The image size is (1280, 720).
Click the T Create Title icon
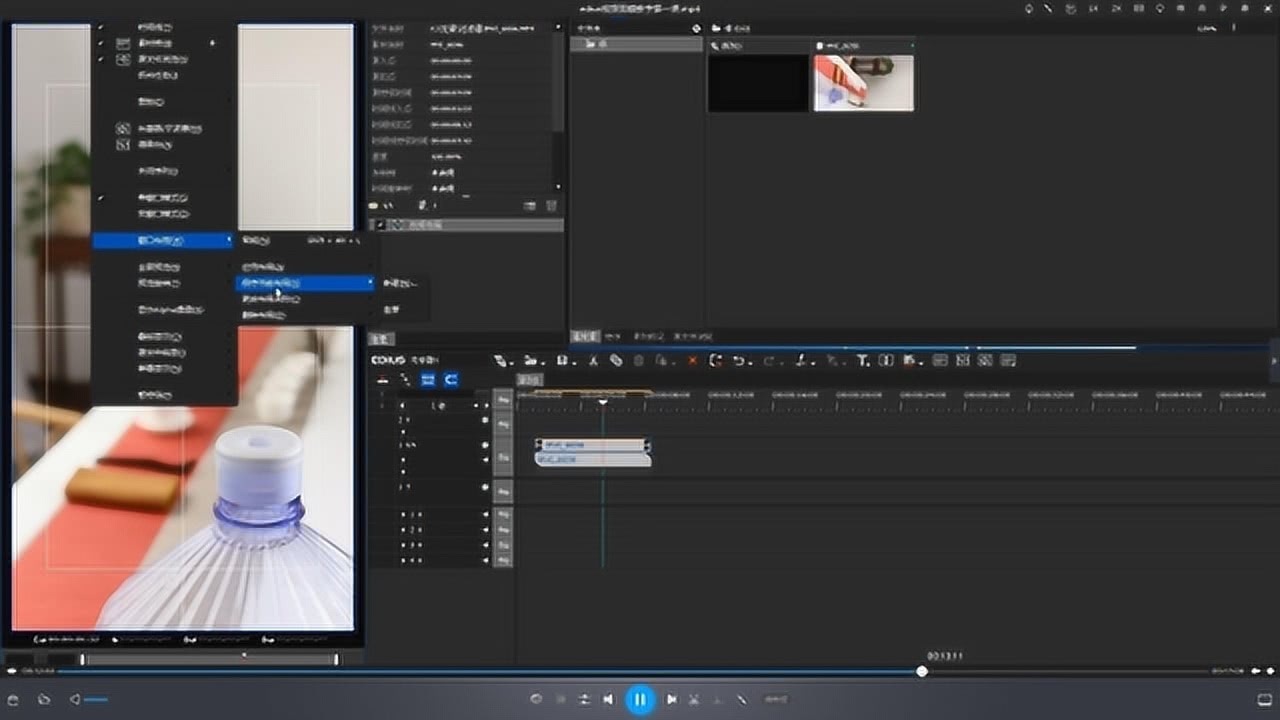[861, 360]
